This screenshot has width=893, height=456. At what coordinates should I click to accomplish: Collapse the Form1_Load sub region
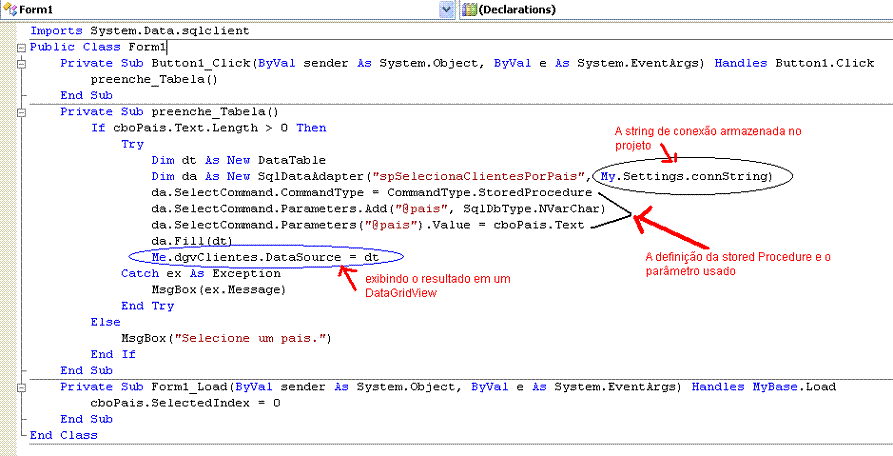(22, 388)
